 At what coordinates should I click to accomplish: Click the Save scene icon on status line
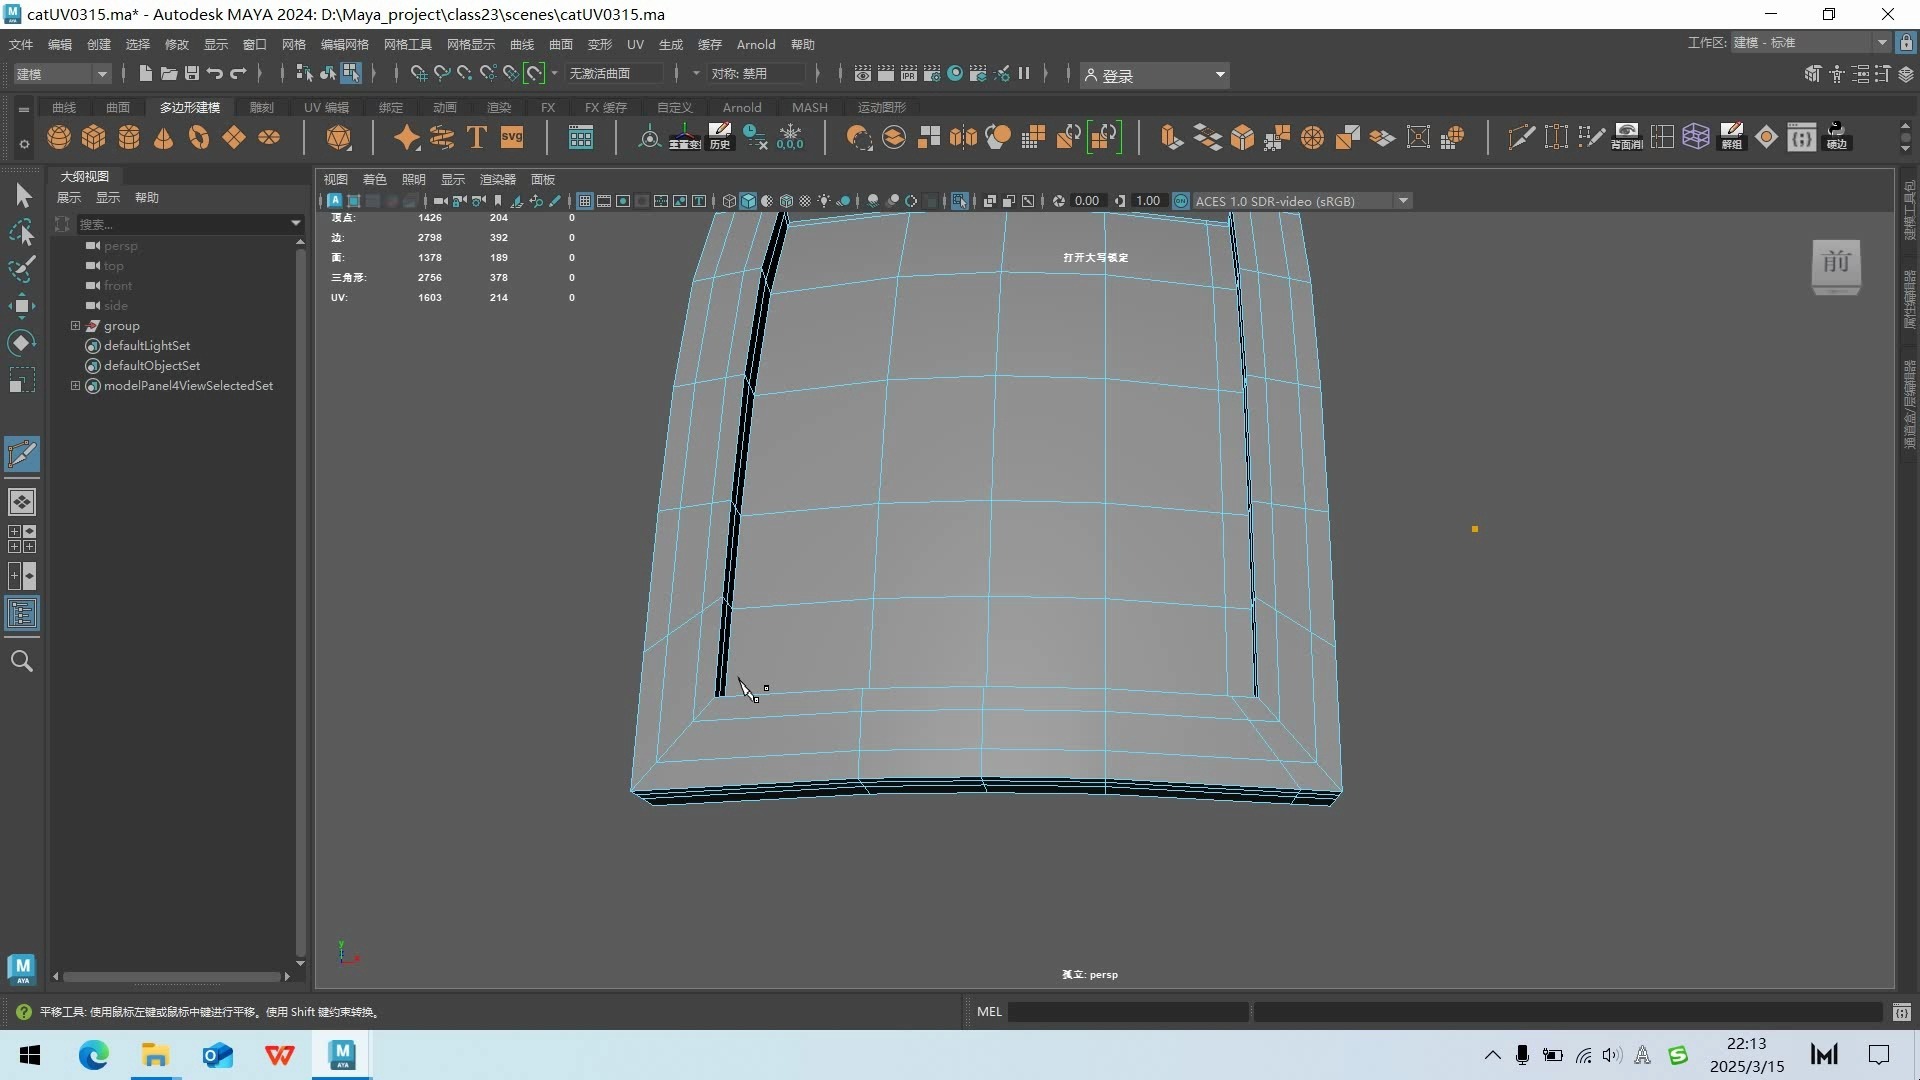[192, 74]
